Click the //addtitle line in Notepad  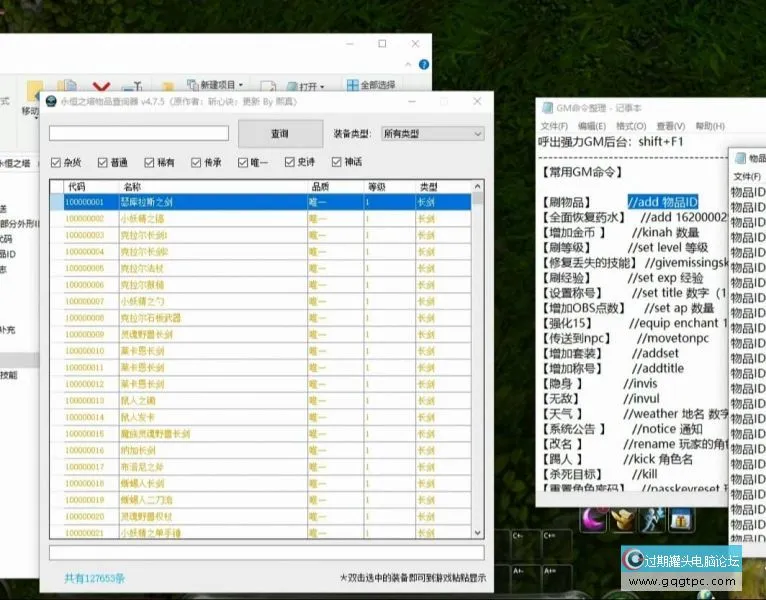click(658, 368)
